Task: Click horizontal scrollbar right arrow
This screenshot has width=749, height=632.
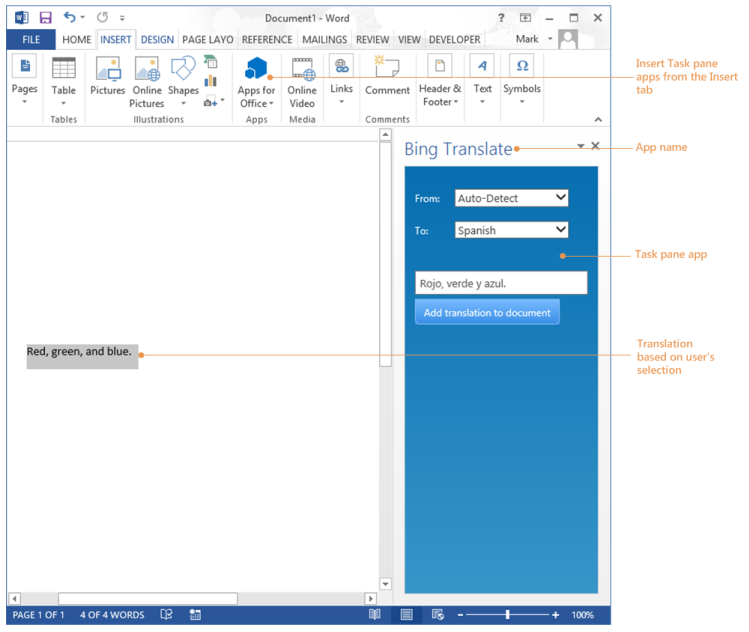Action: (370, 598)
